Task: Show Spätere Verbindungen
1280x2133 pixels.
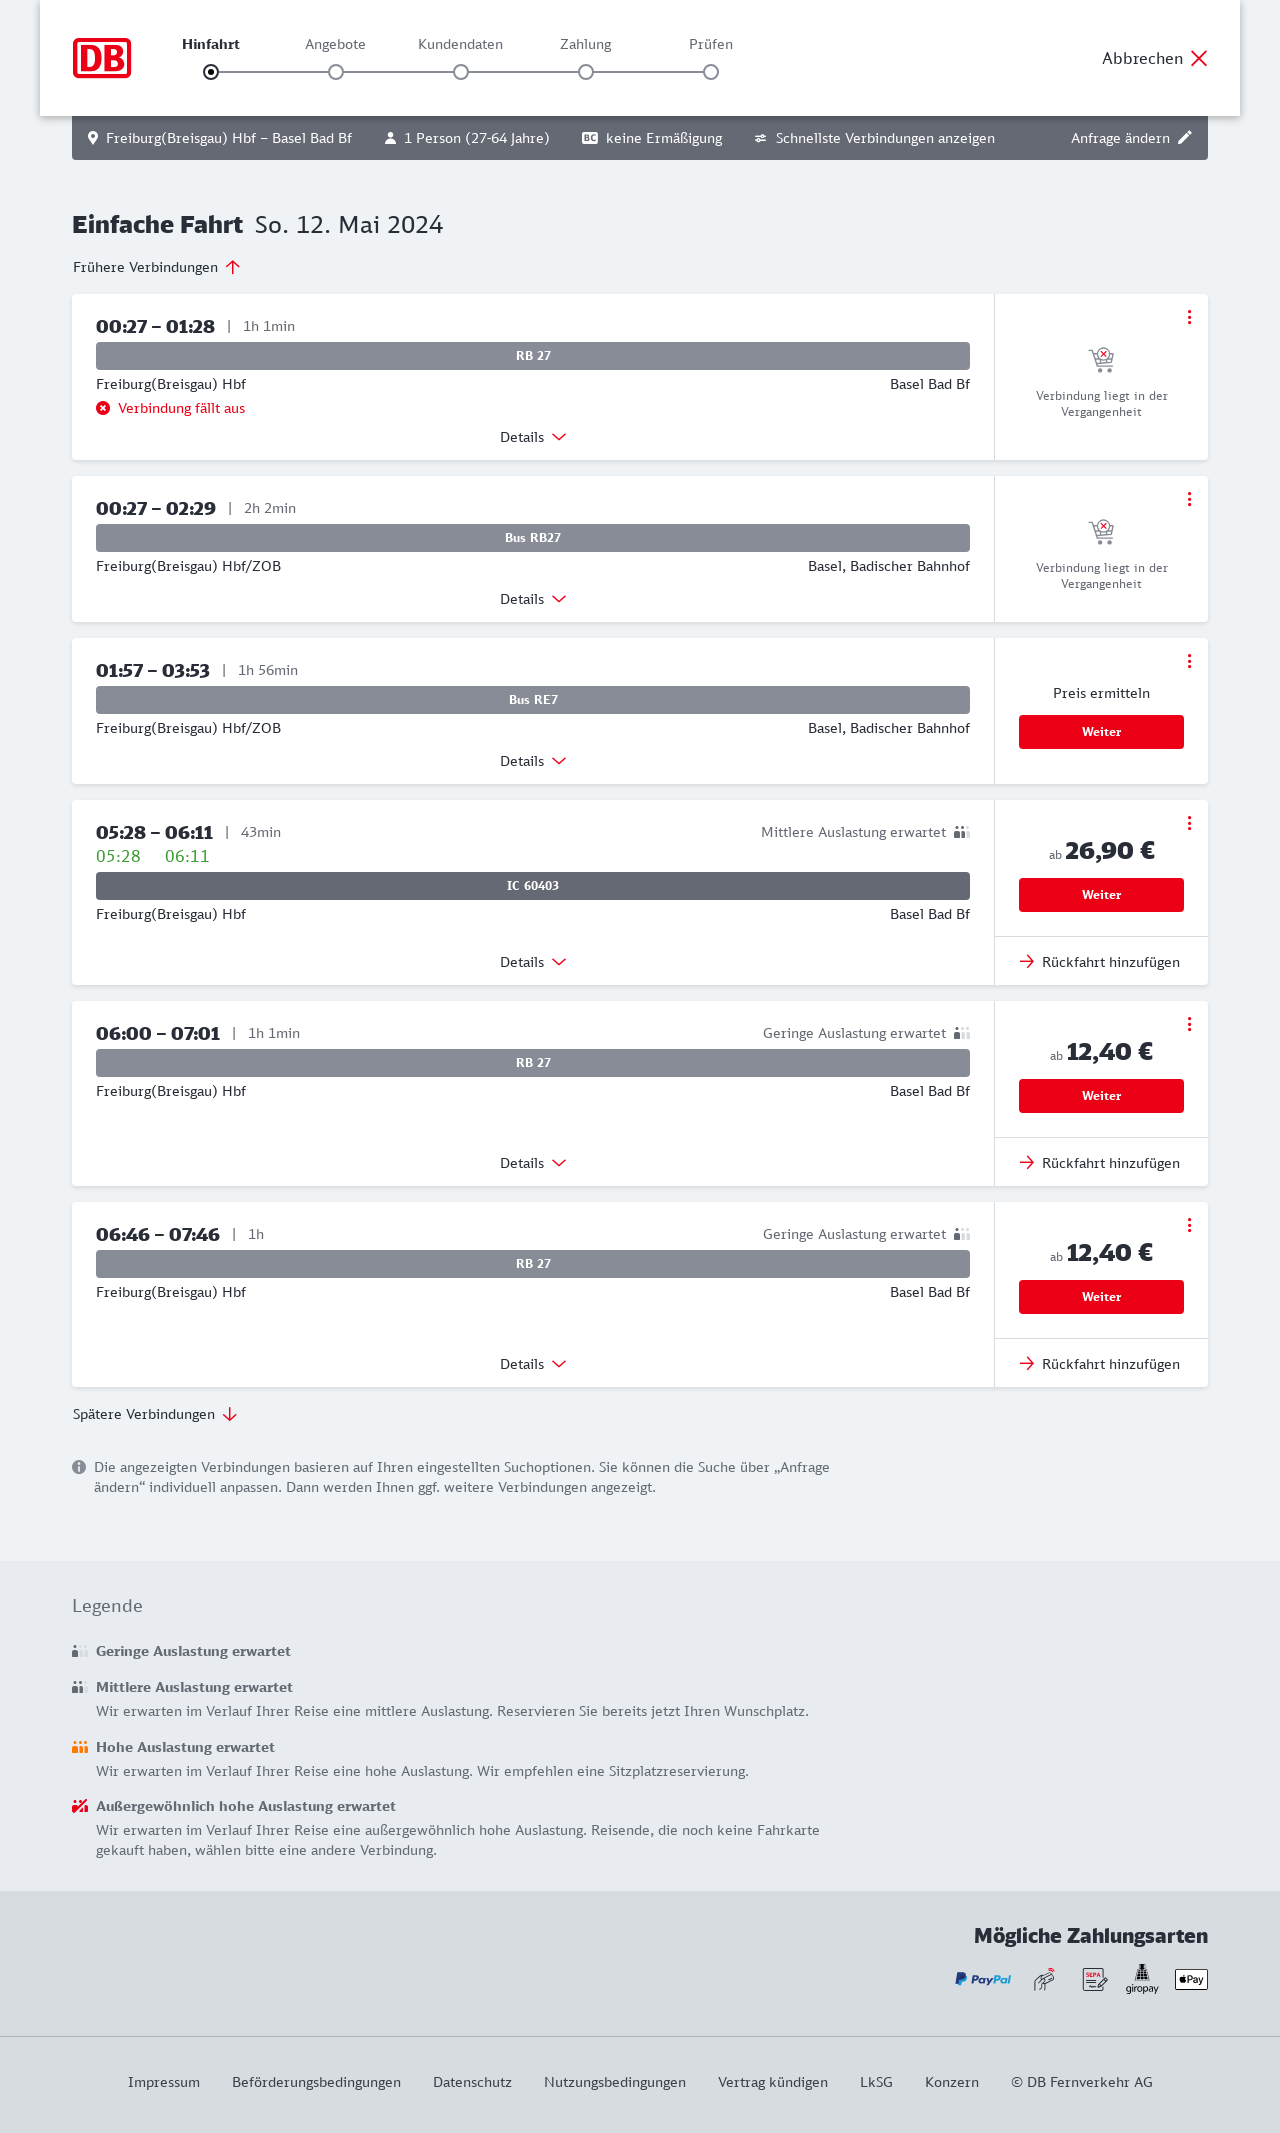Action: [x=155, y=1414]
